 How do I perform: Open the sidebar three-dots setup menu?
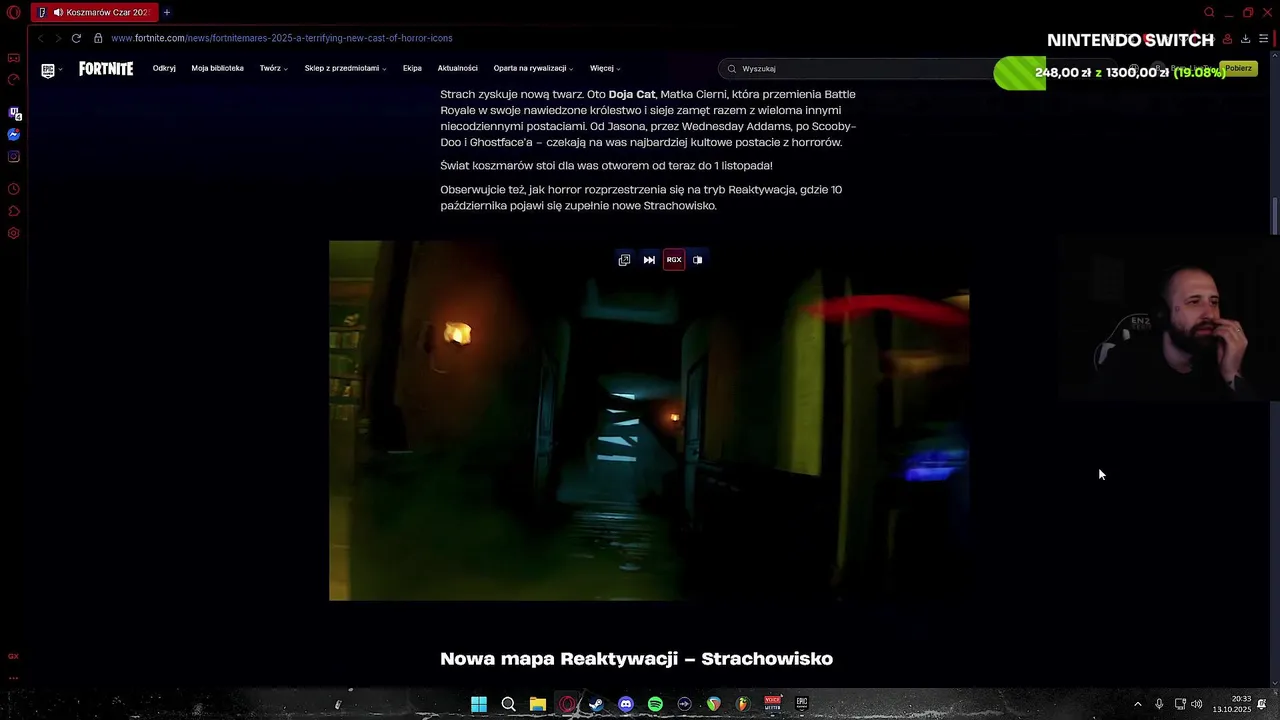[x=14, y=678]
